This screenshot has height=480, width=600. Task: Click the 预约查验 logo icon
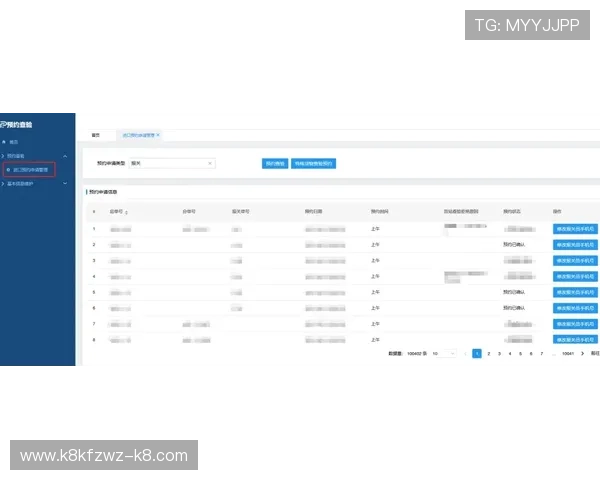click(x=4, y=125)
